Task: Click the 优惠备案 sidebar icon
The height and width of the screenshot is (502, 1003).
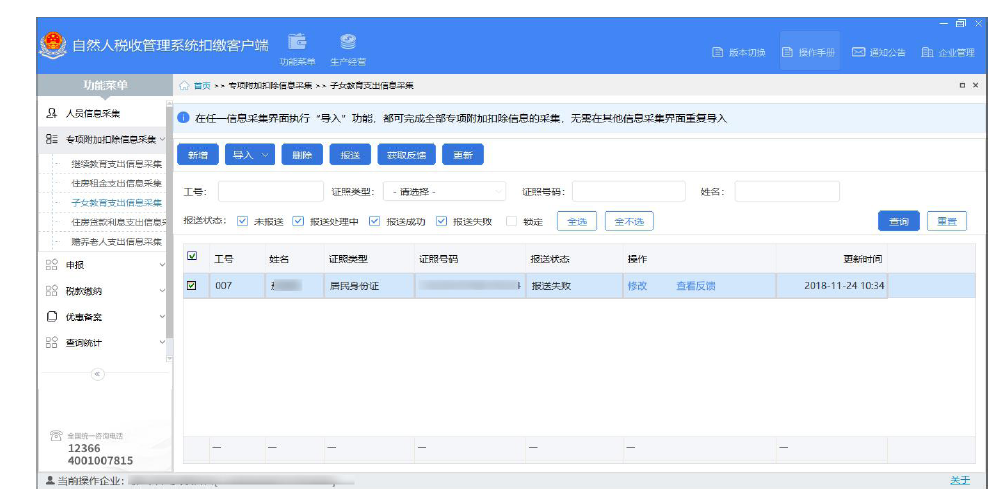Action: [x=52, y=317]
